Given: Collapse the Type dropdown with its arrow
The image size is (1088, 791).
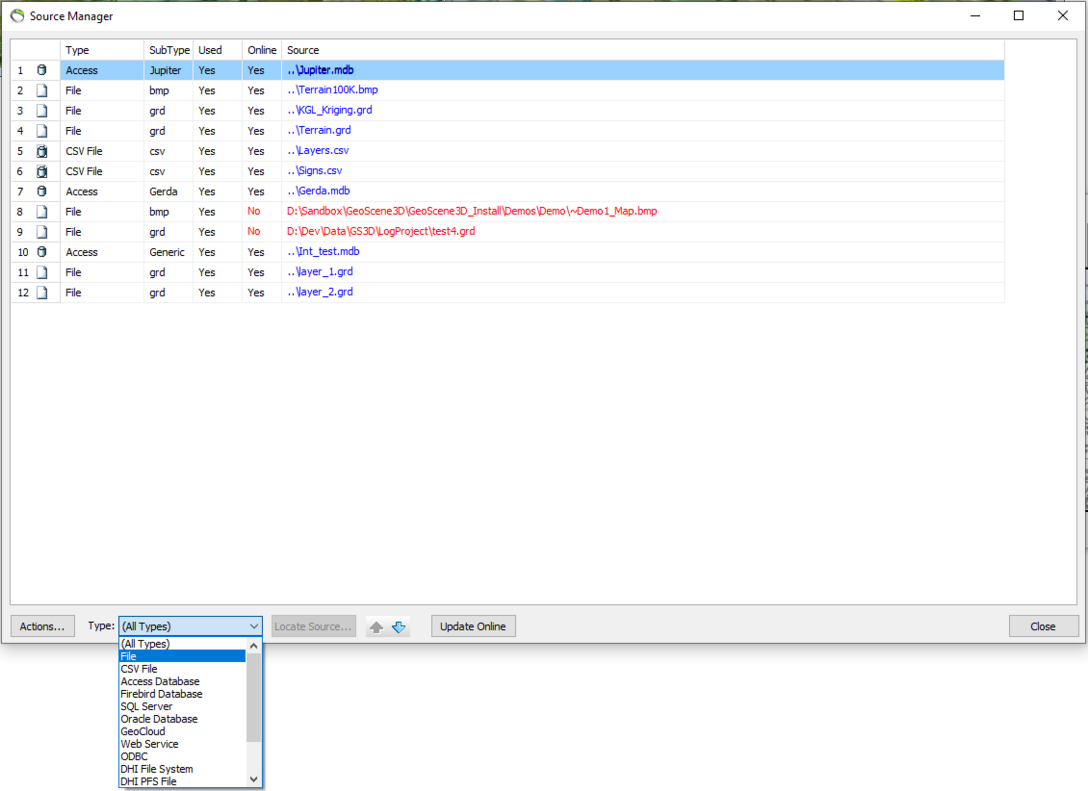Looking at the screenshot, I should 252,625.
